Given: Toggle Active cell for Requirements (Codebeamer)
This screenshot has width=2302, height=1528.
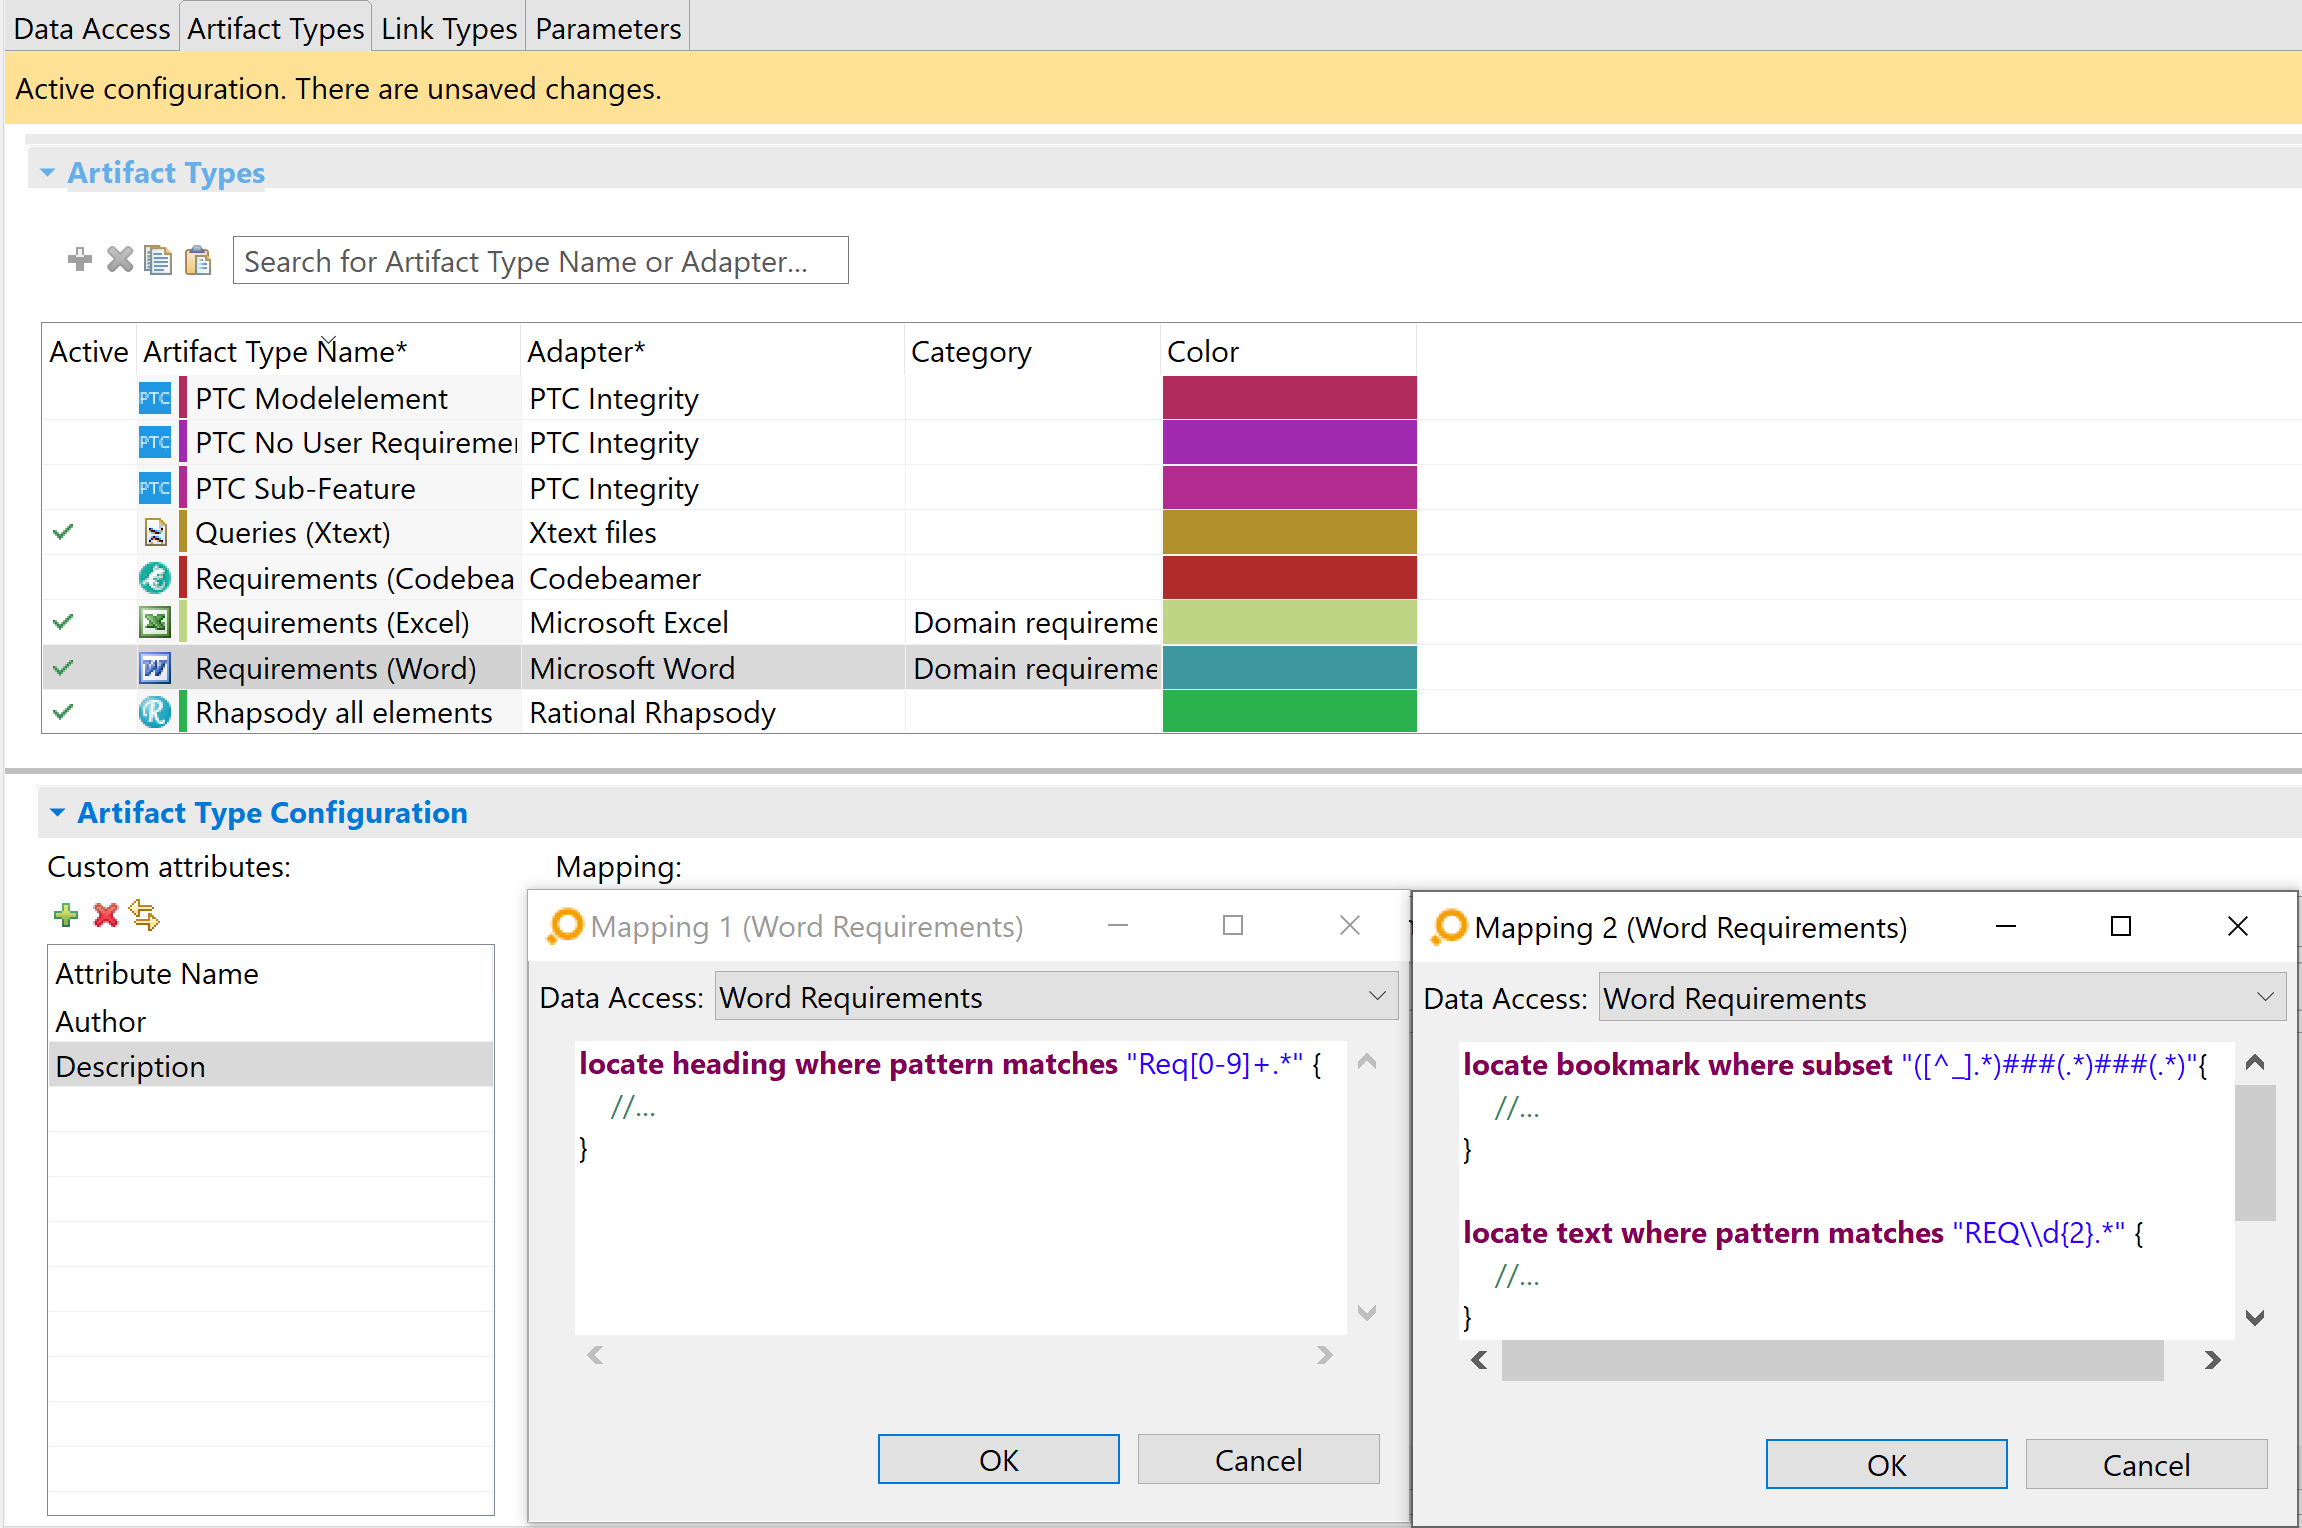Looking at the screenshot, I should point(89,578).
